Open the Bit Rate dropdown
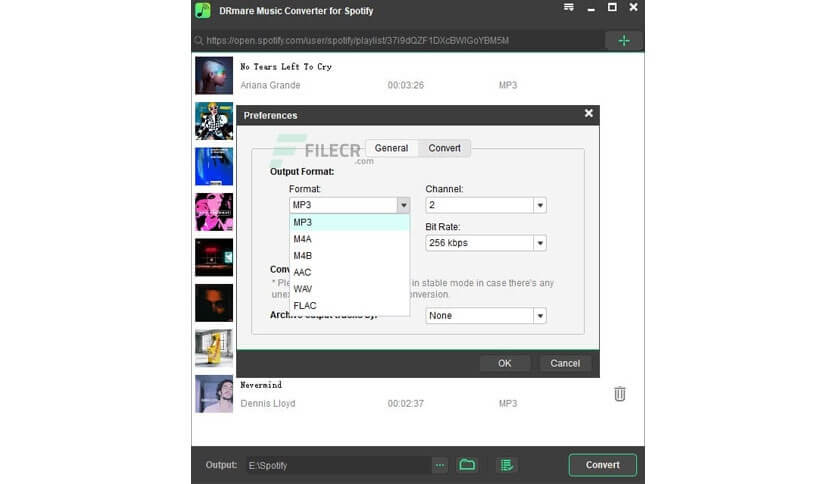This screenshot has height=484, width=836. 486,243
